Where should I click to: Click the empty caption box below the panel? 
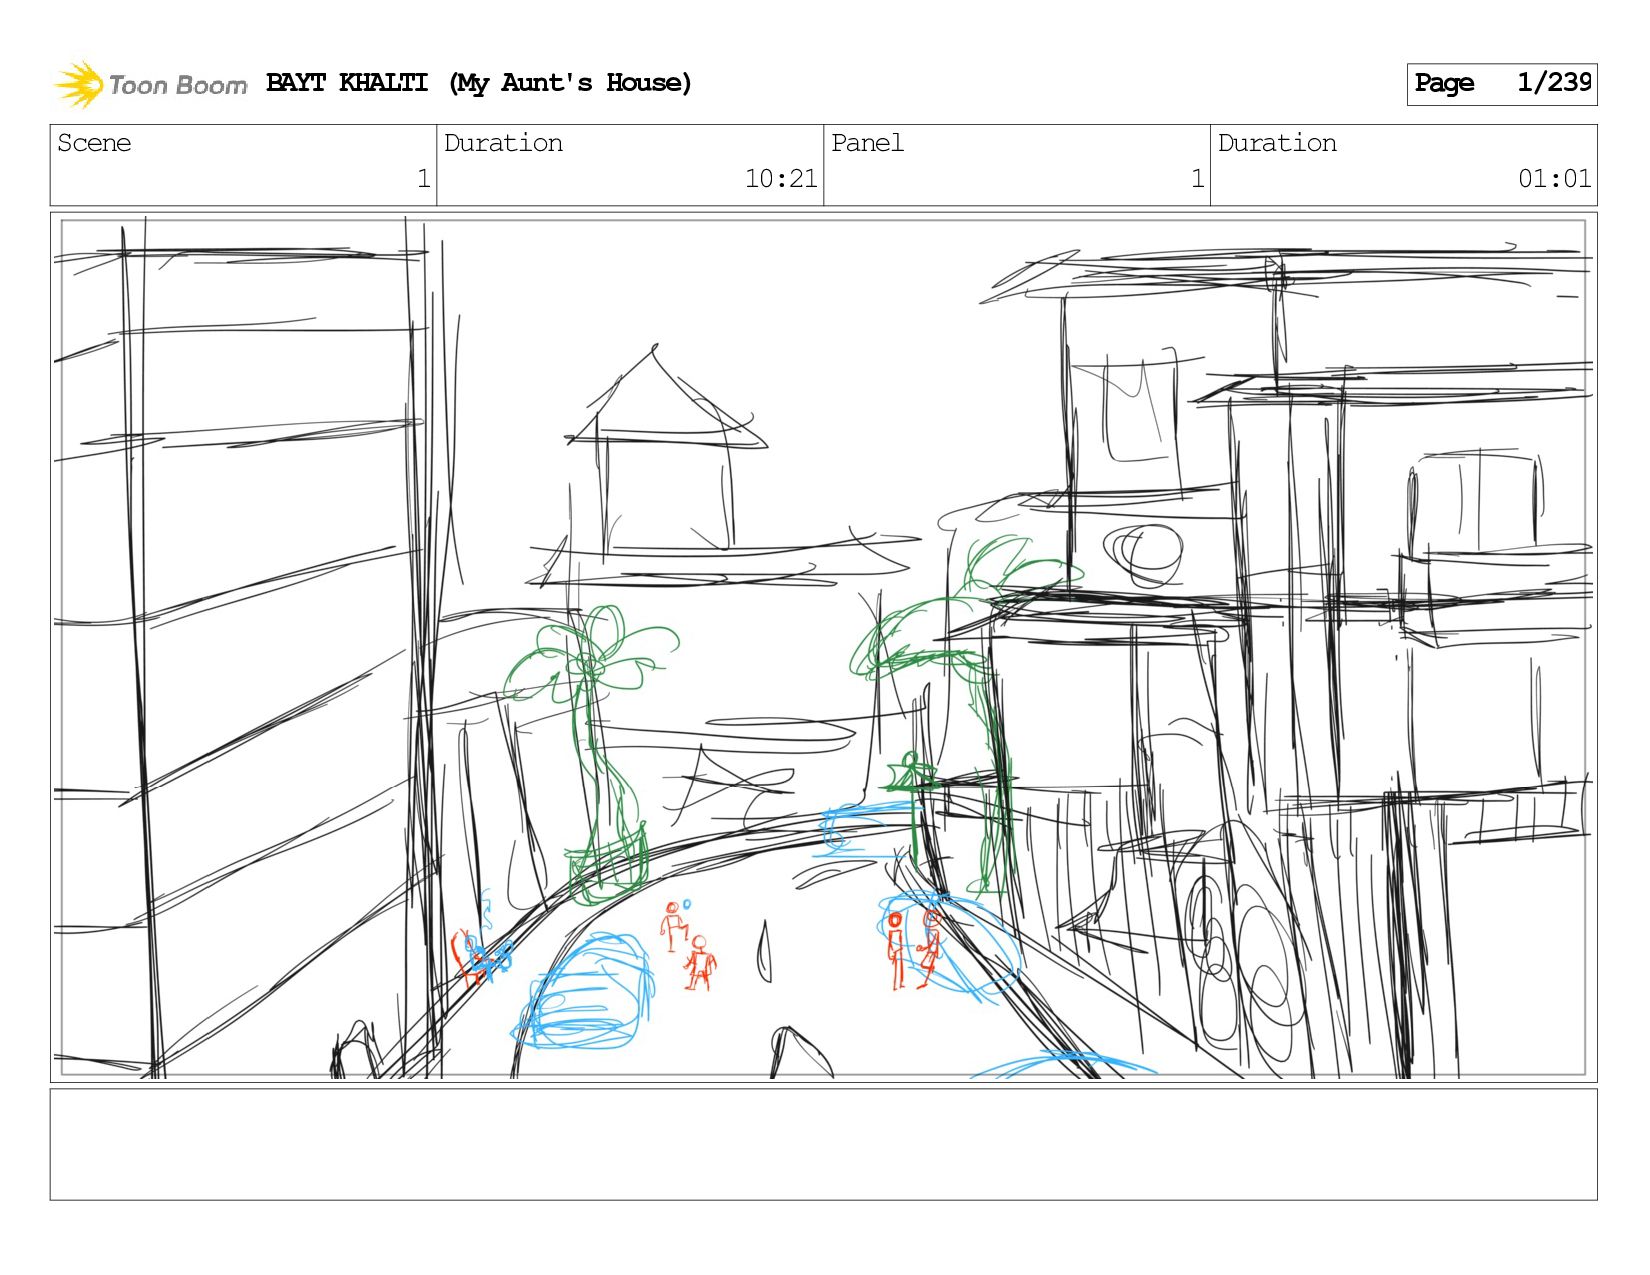coord(823,1144)
